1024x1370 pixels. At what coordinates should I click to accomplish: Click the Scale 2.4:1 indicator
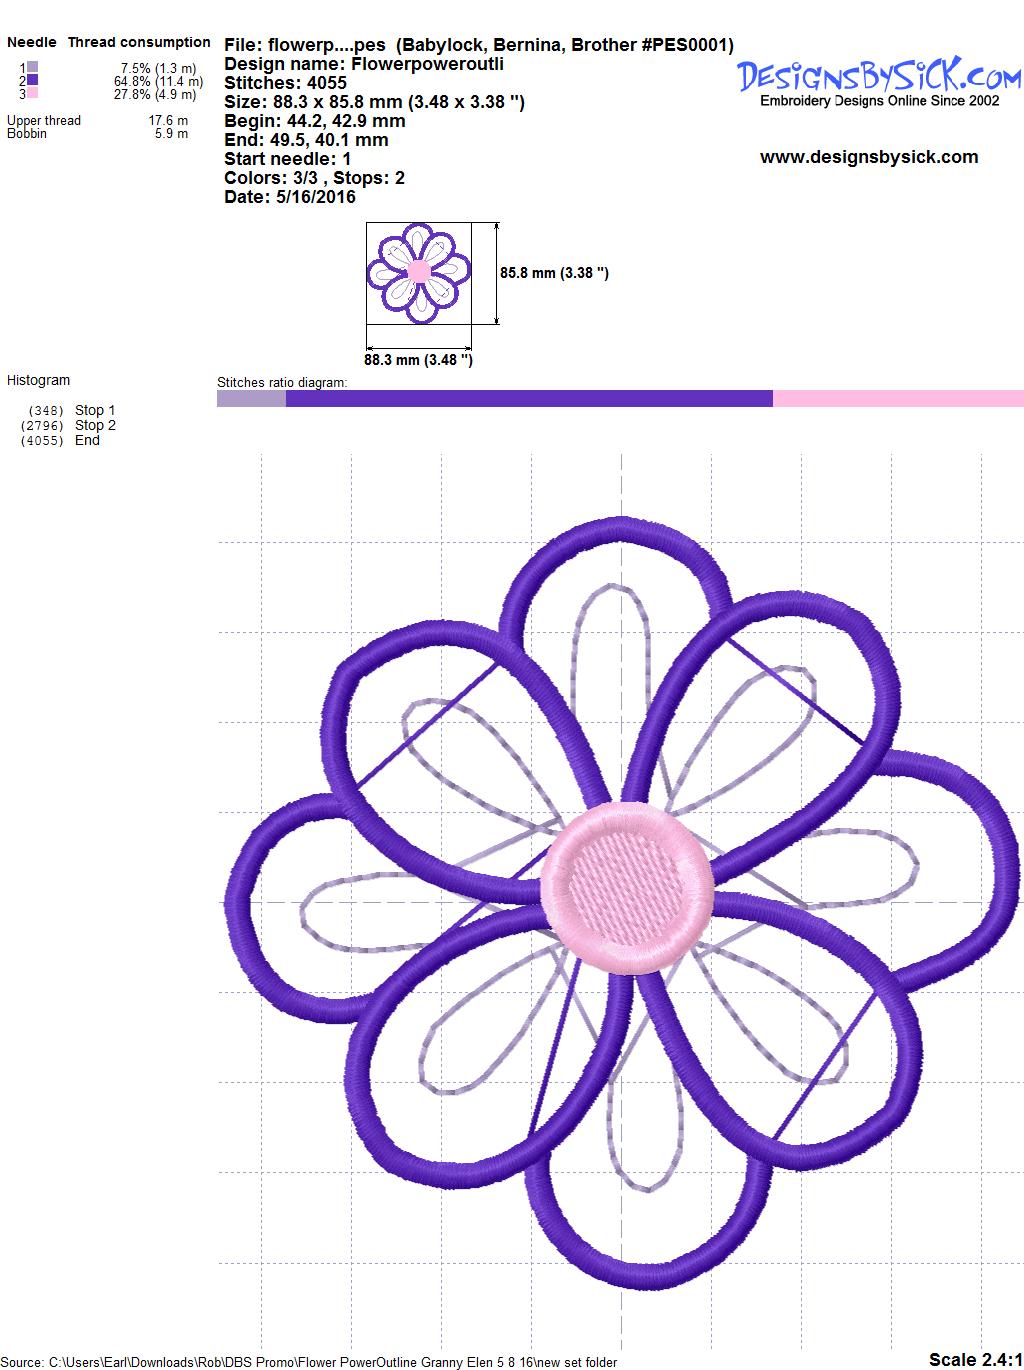click(975, 1359)
